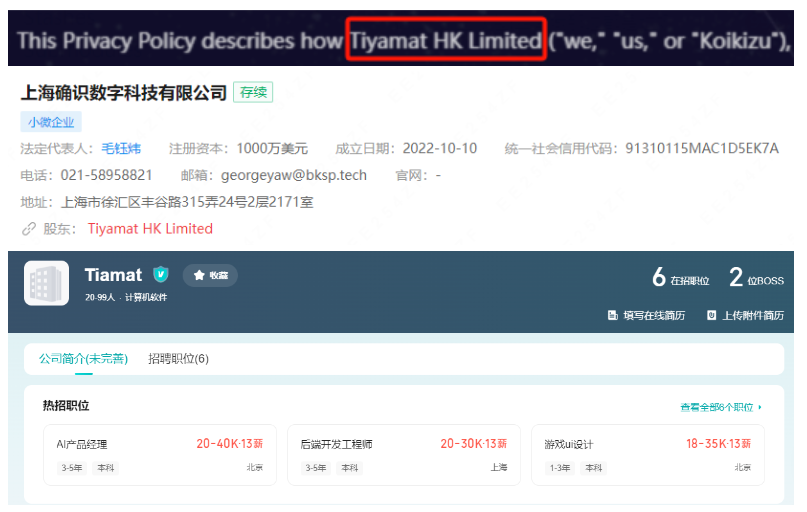Click the star favorite (收藏) button
Image resolution: width=807 pixels, height=512 pixels.
[210, 275]
